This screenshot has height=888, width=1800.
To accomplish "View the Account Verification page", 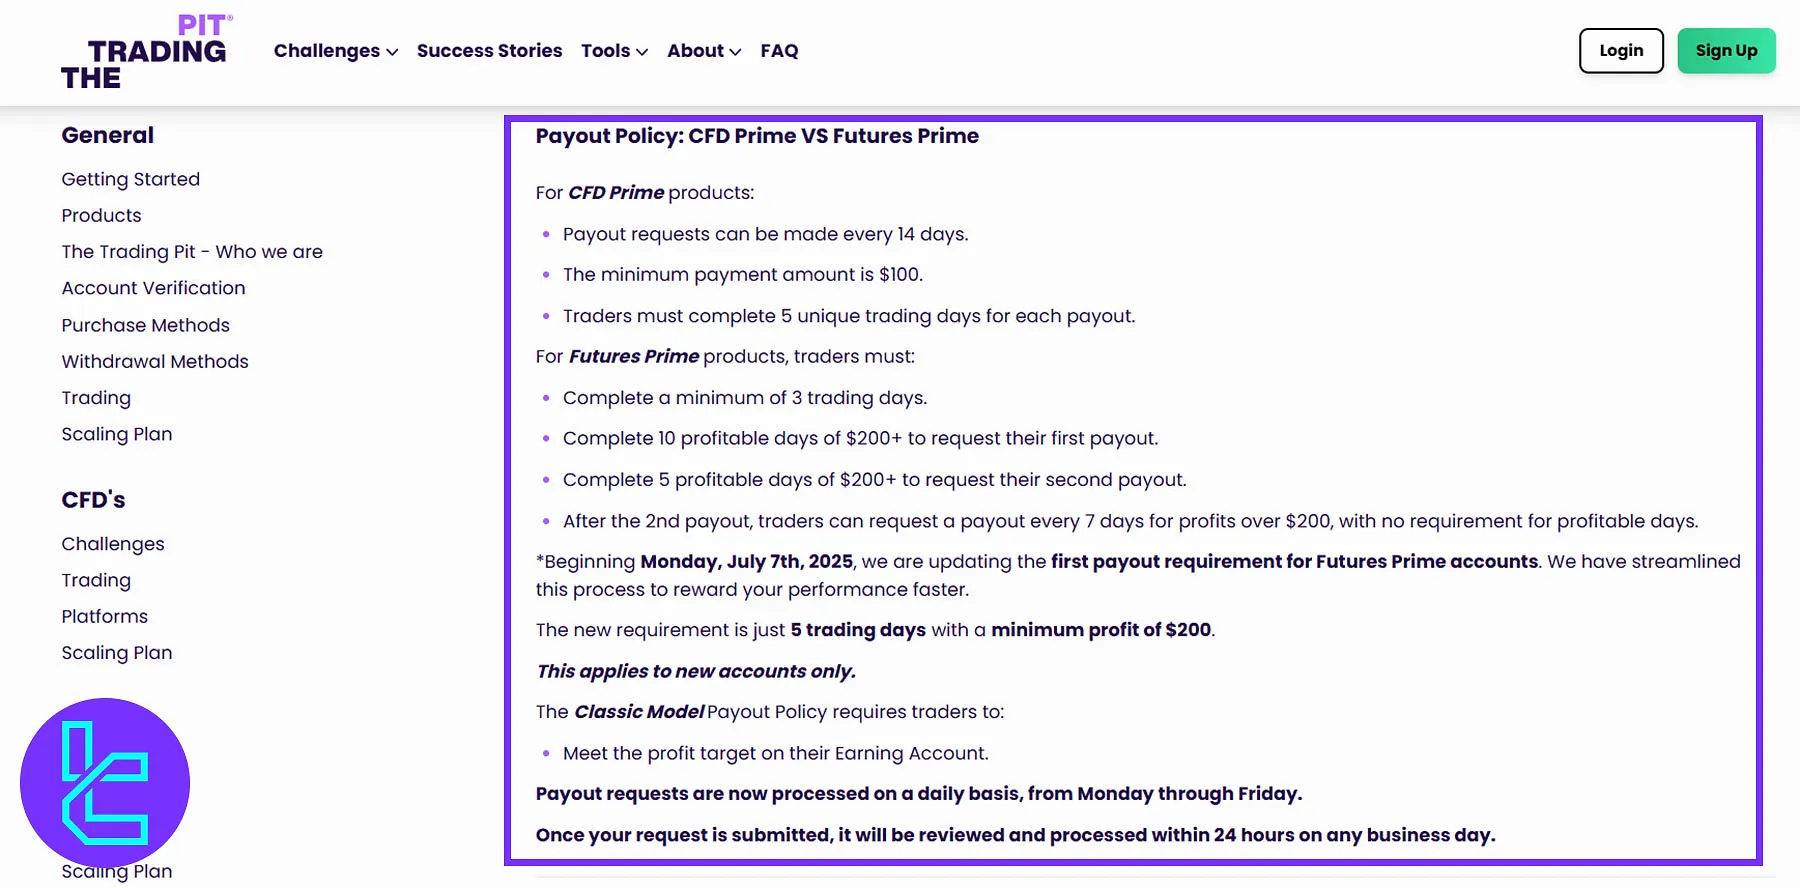I will (x=153, y=287).
